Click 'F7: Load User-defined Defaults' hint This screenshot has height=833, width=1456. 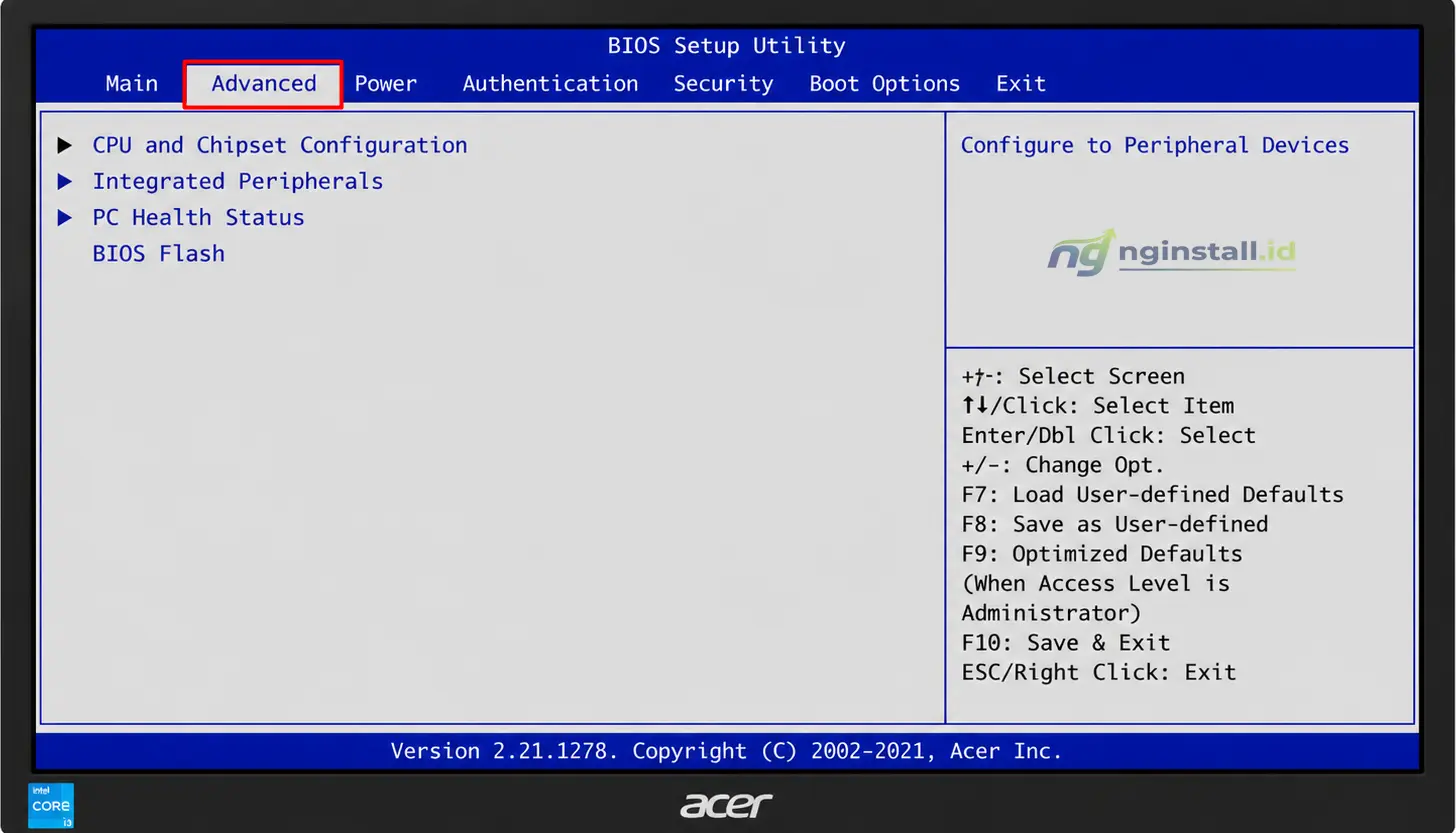1153,495
